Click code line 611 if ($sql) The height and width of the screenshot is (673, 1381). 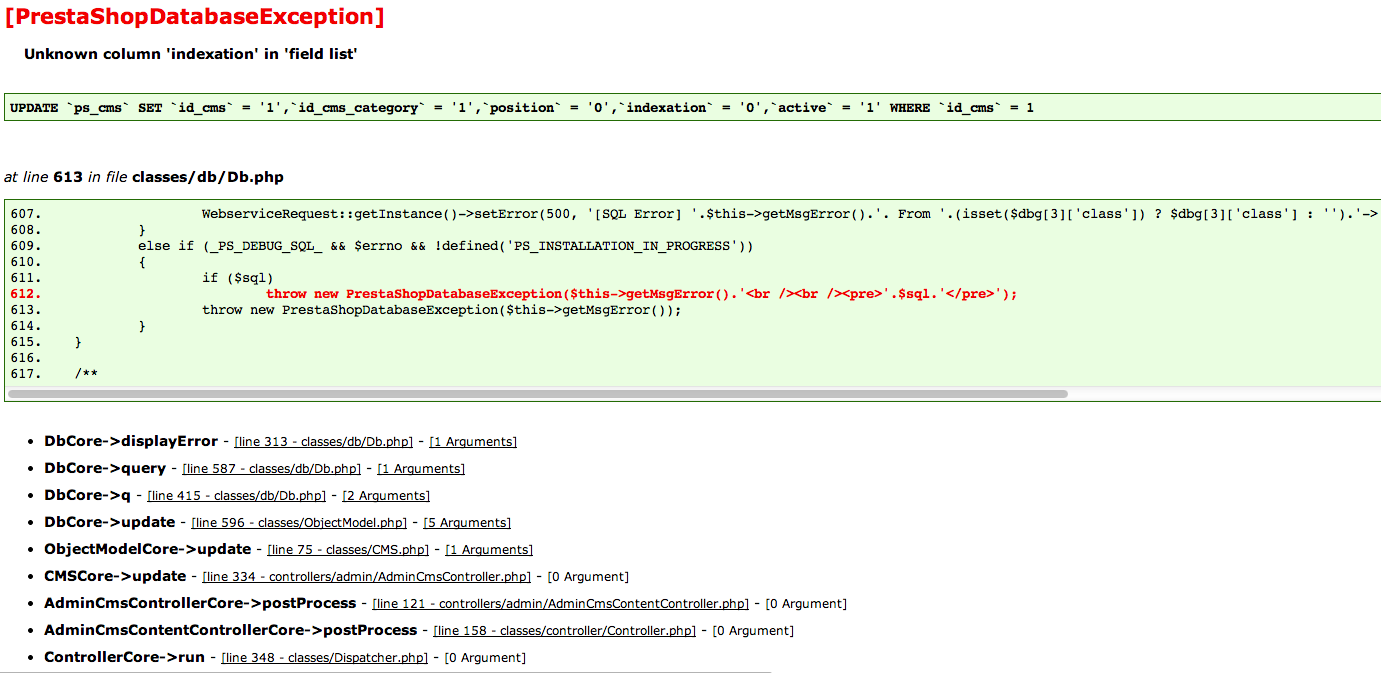point(238,278)
